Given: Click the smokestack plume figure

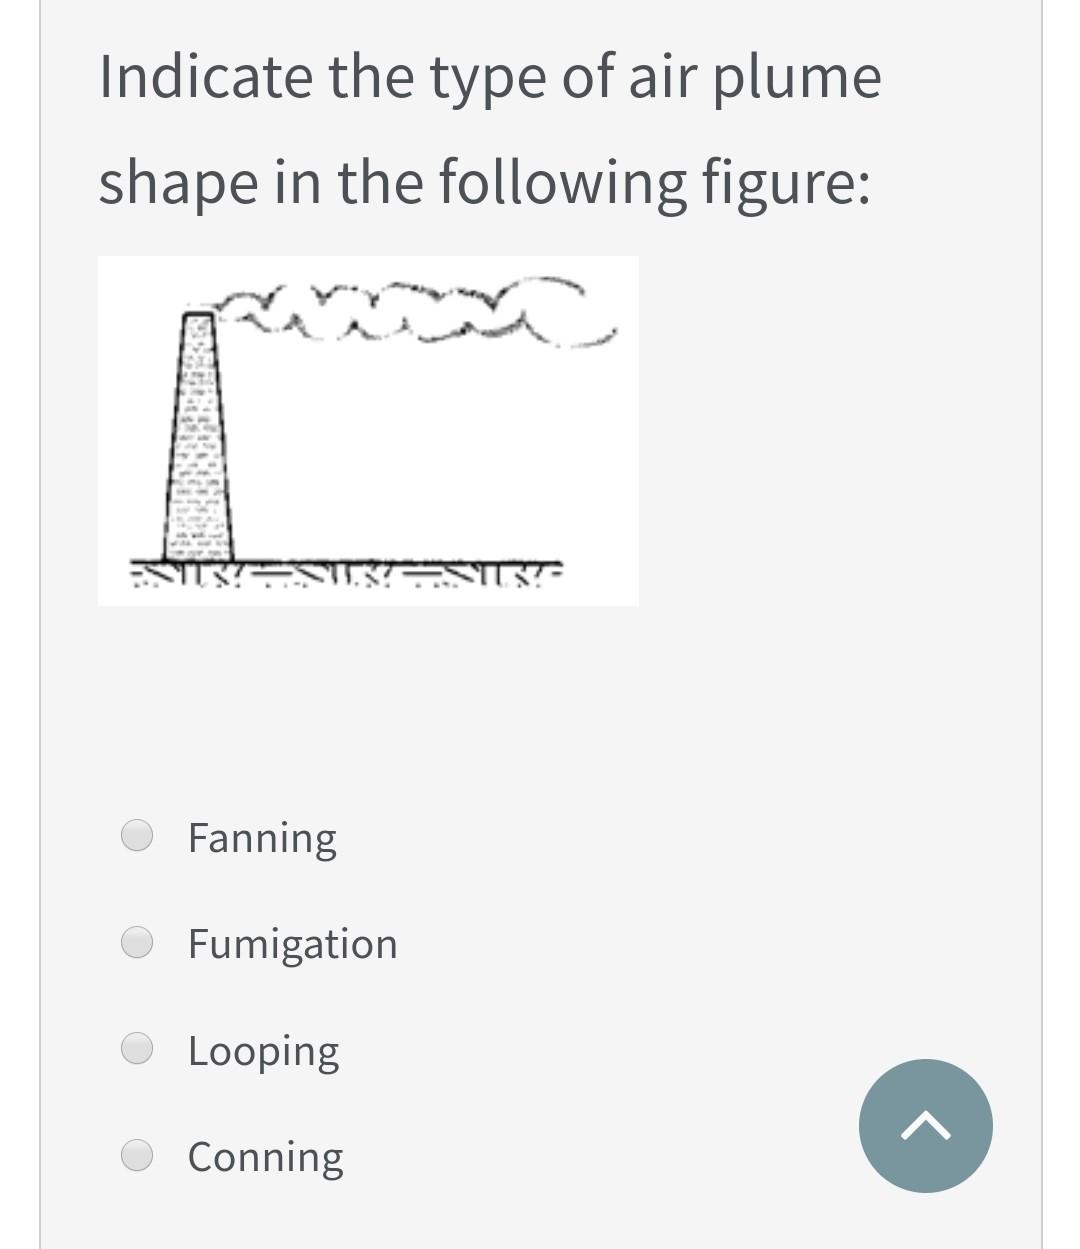Looking at the screenshot, I should [368, 430].
